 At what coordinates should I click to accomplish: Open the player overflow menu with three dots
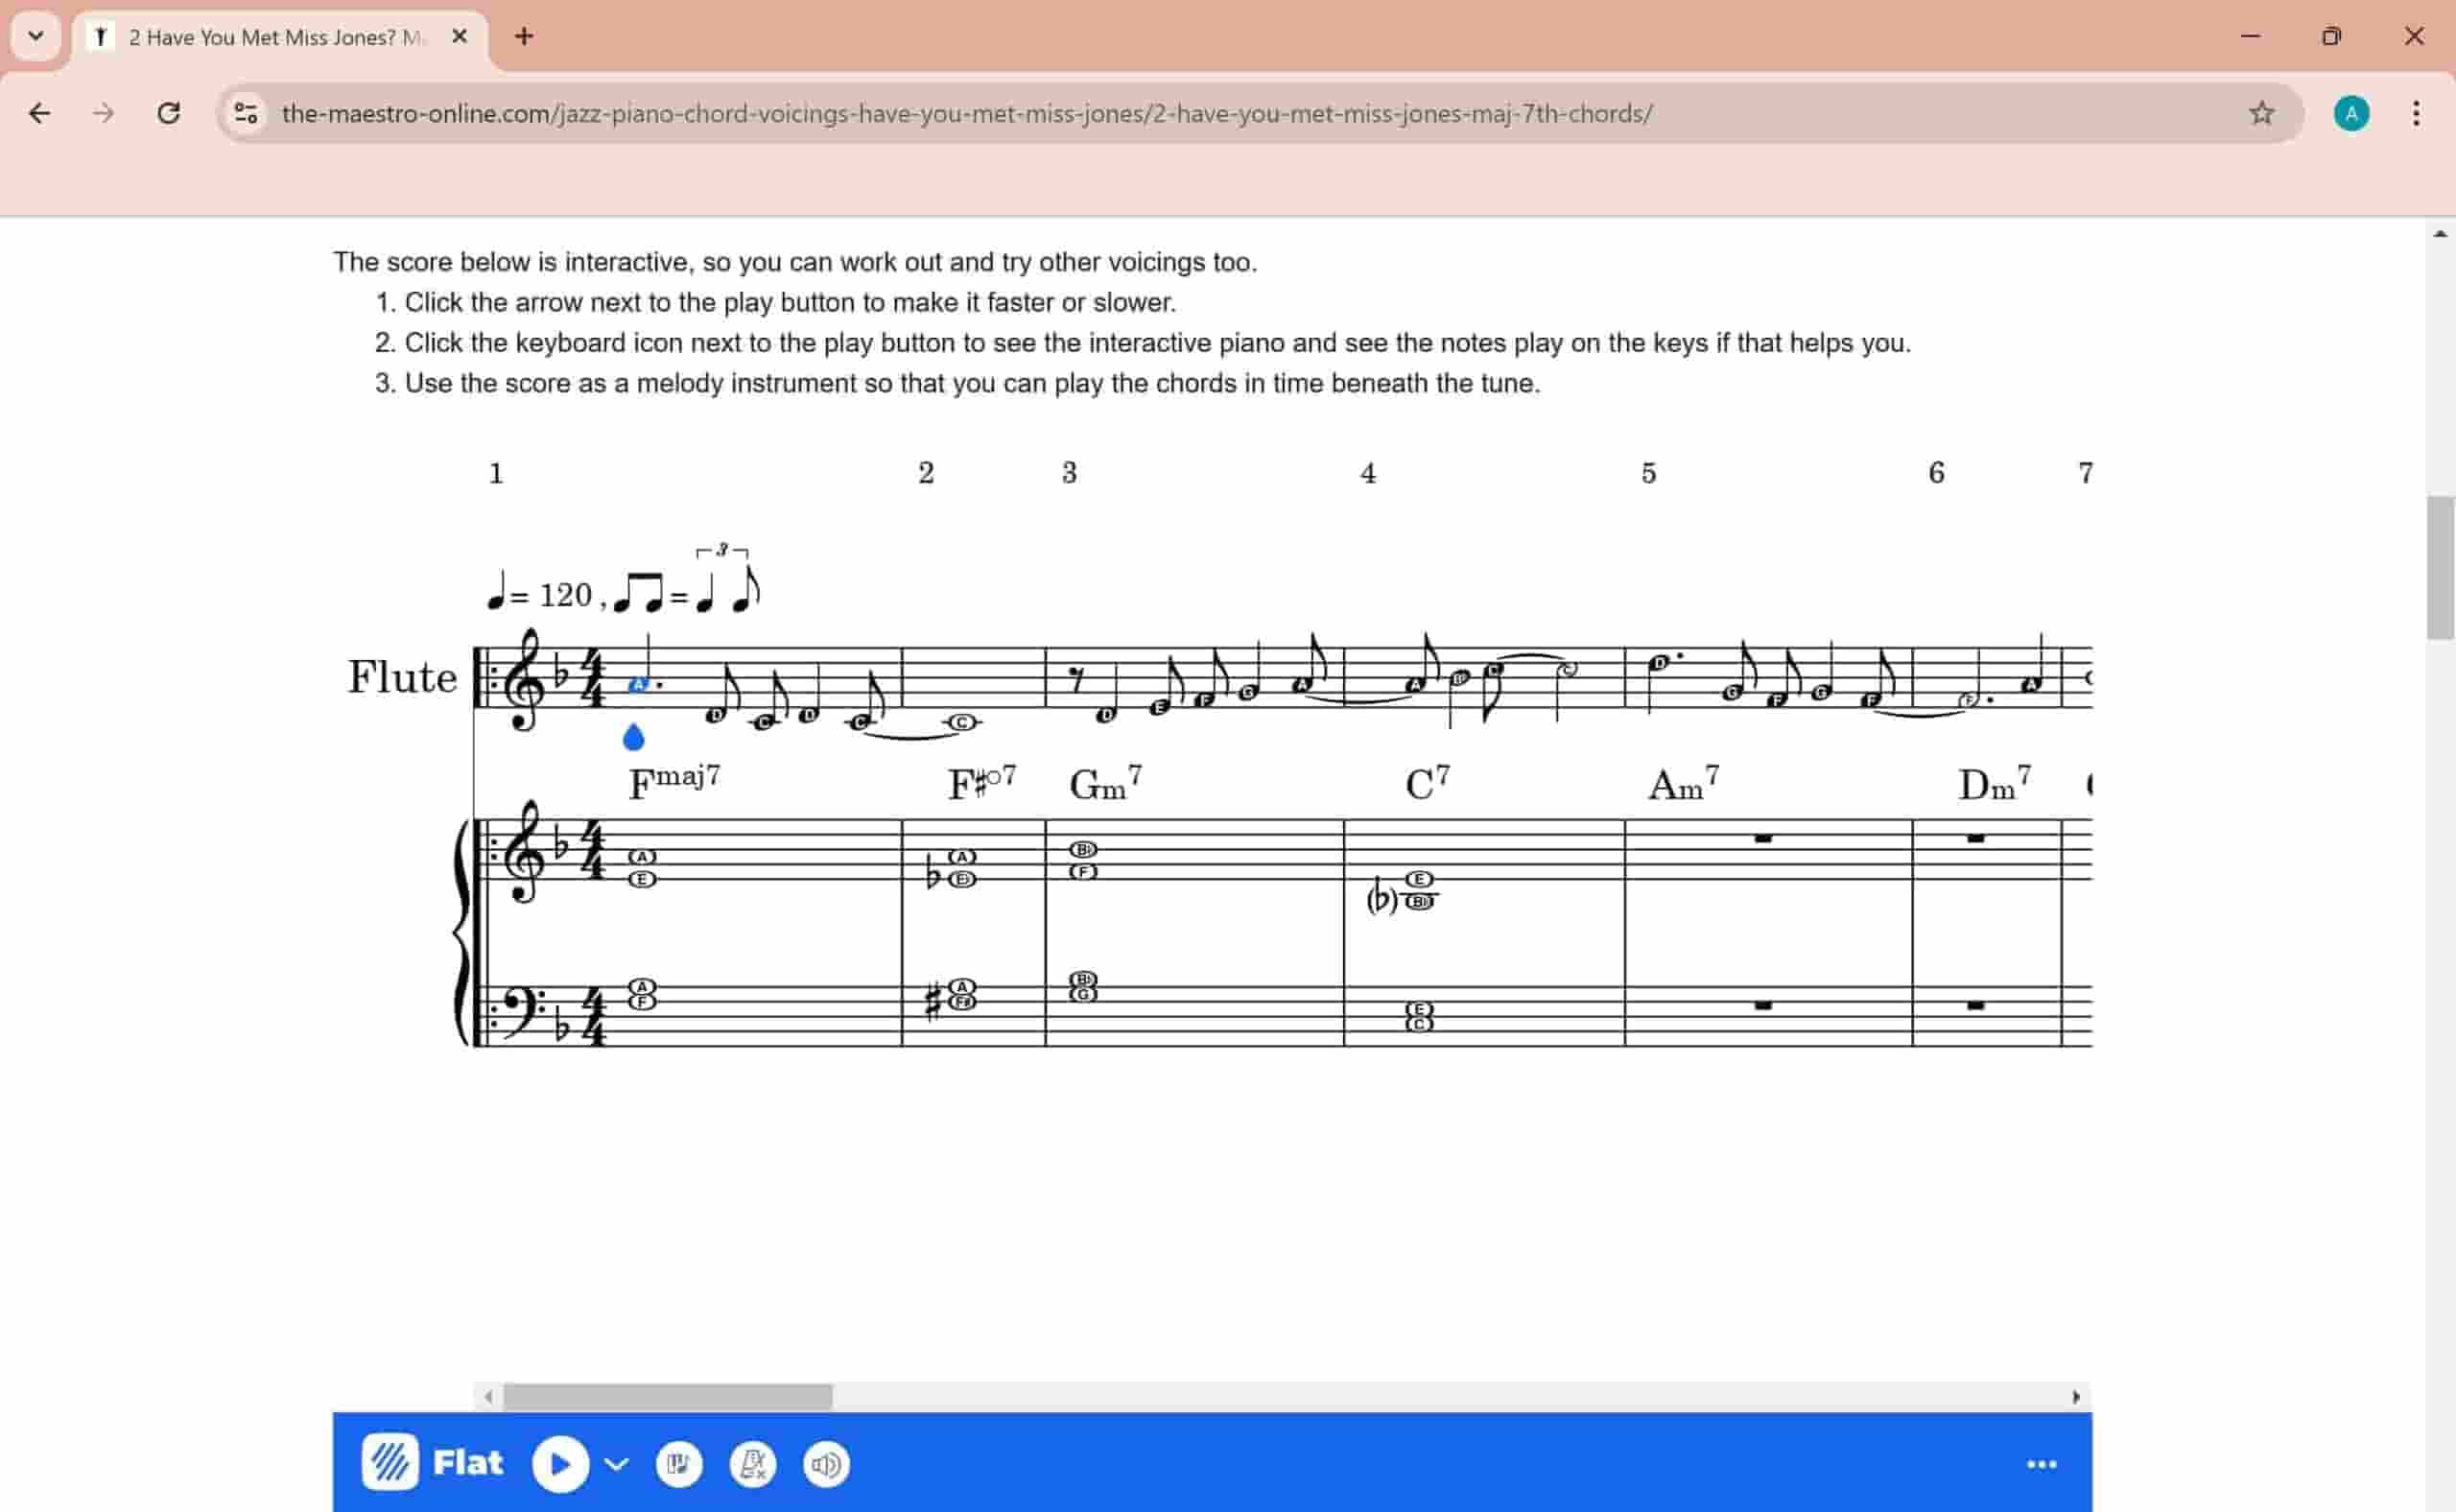point(2042,1464)
